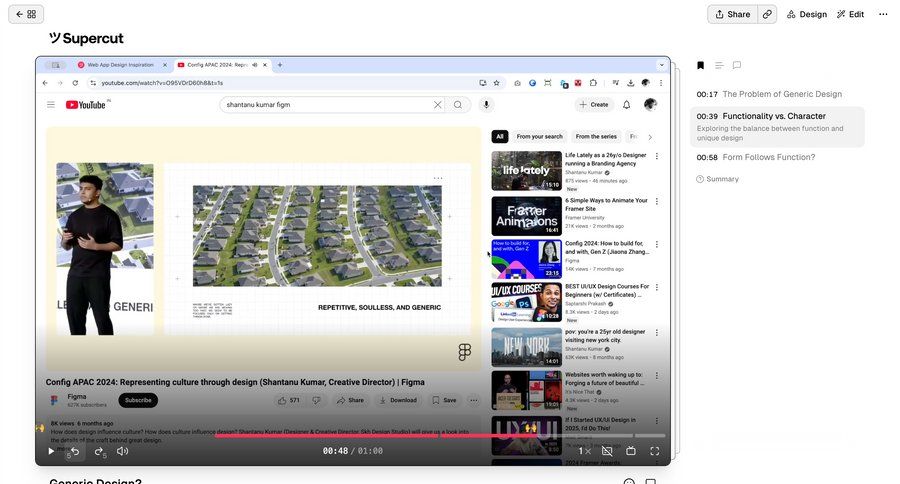Open the Edit mode

pyautogui.click(x=851, y=14)
